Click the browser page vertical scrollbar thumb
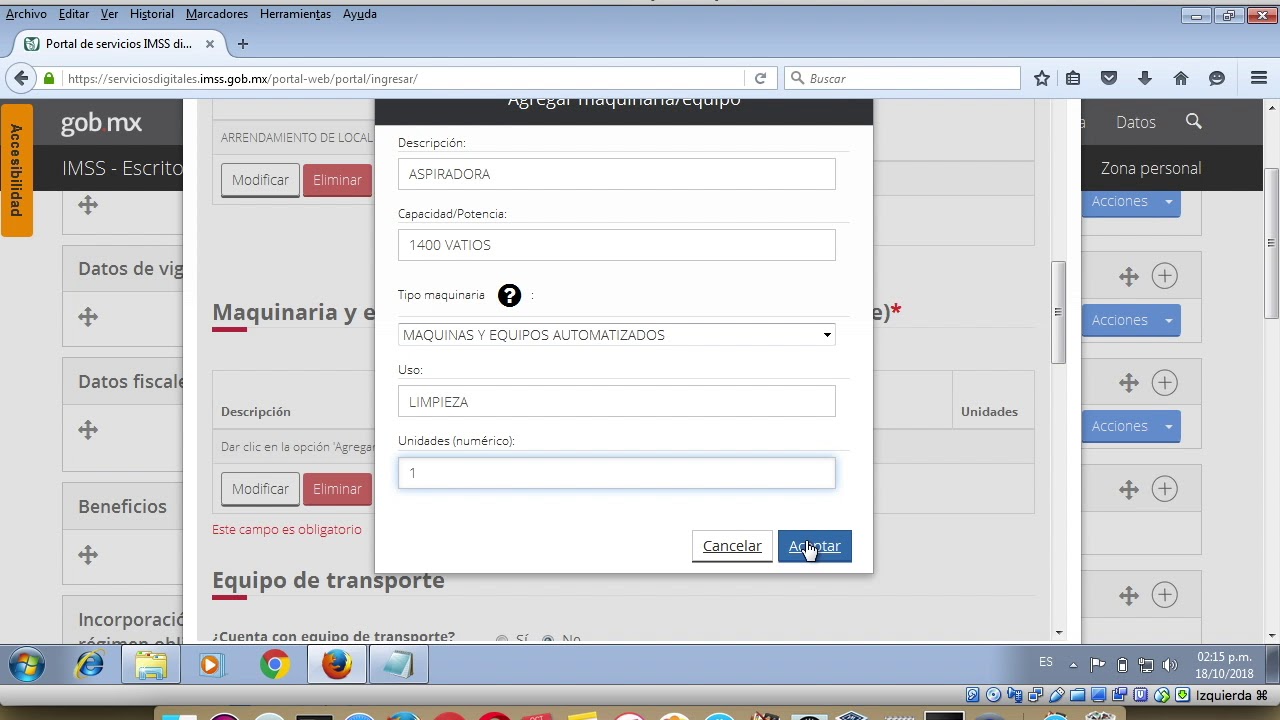 point(1271,243)
